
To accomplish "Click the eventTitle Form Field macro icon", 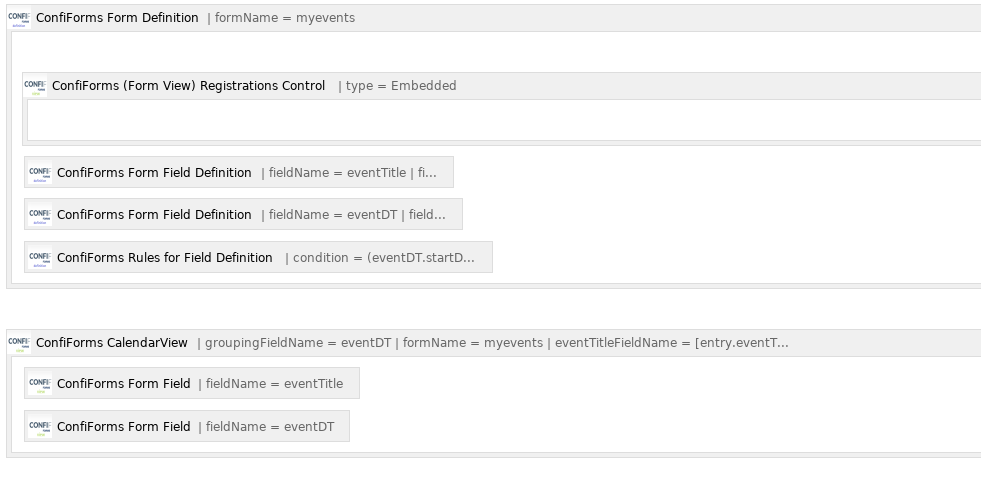I will point(40,383).
